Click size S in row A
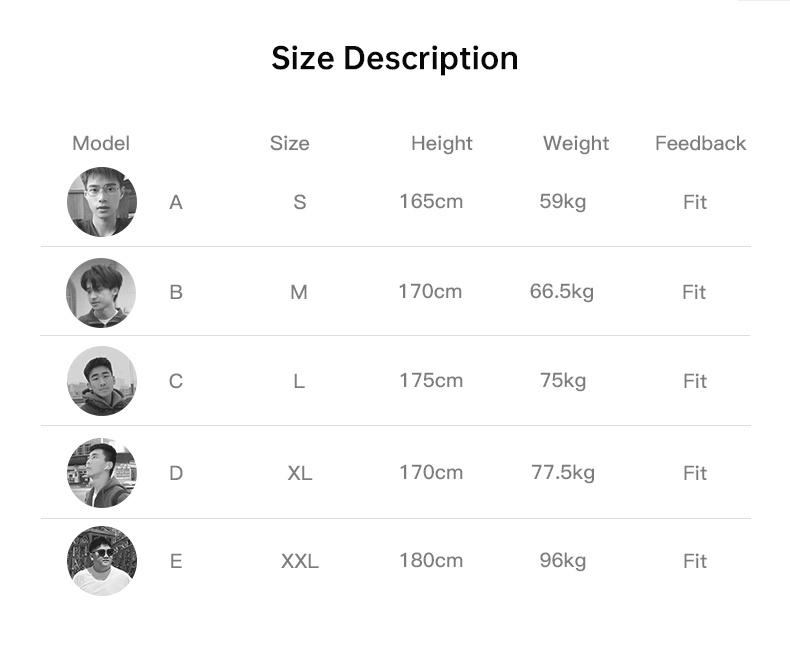The height and width of the screenshot is (659, 790). pyautogui.click(x=300, y=202)
